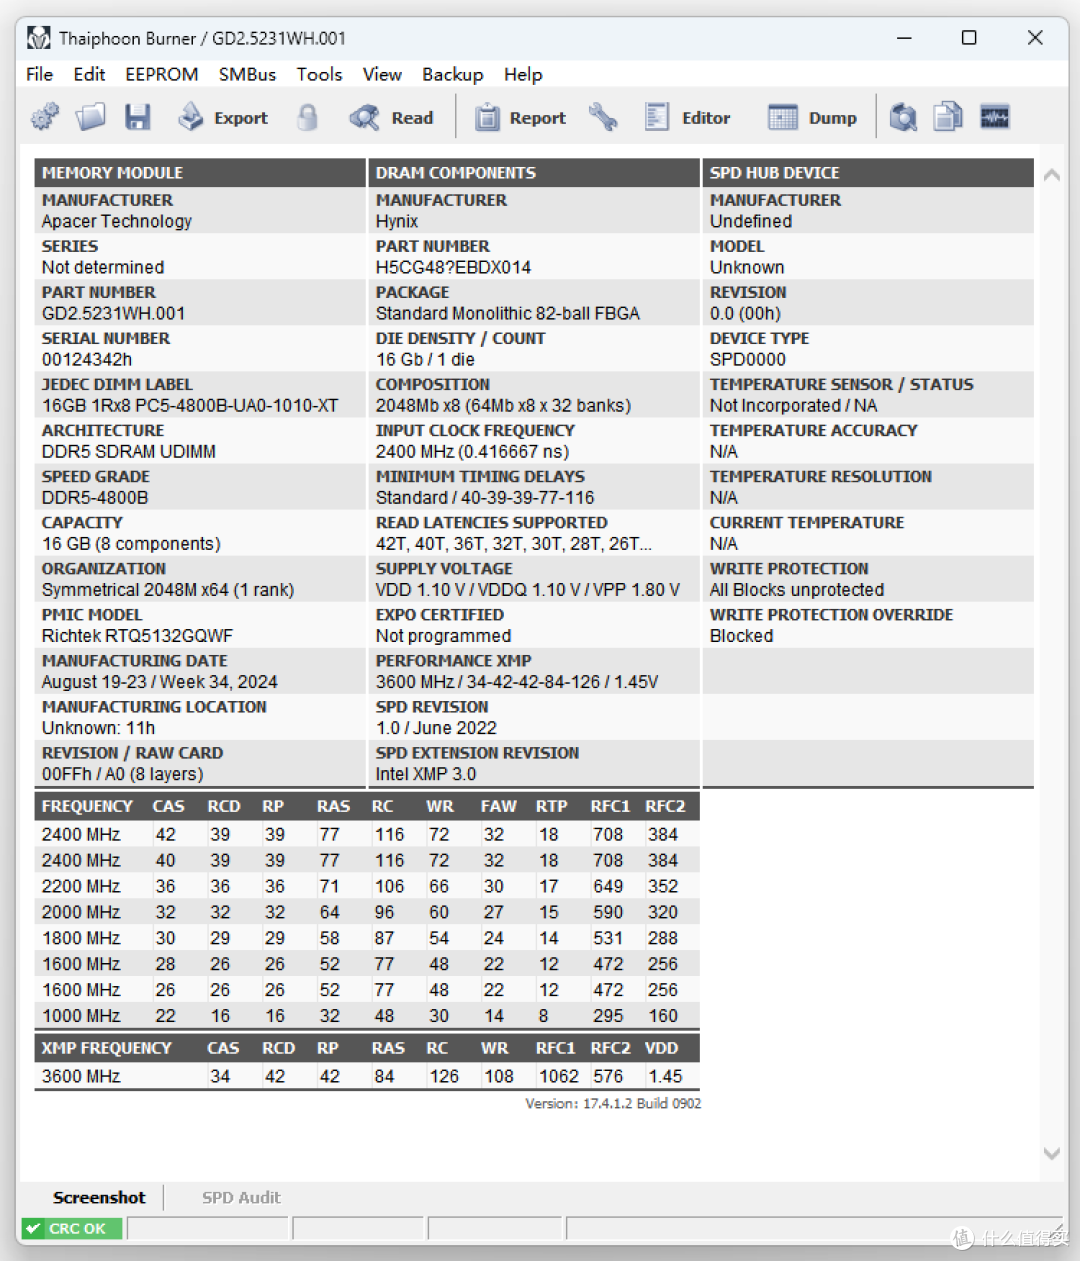This screenshot has width=1080, height=1261.
Task: Click the H5CG48?EBDX014 DRAM part number
Action: click(453, 267)
